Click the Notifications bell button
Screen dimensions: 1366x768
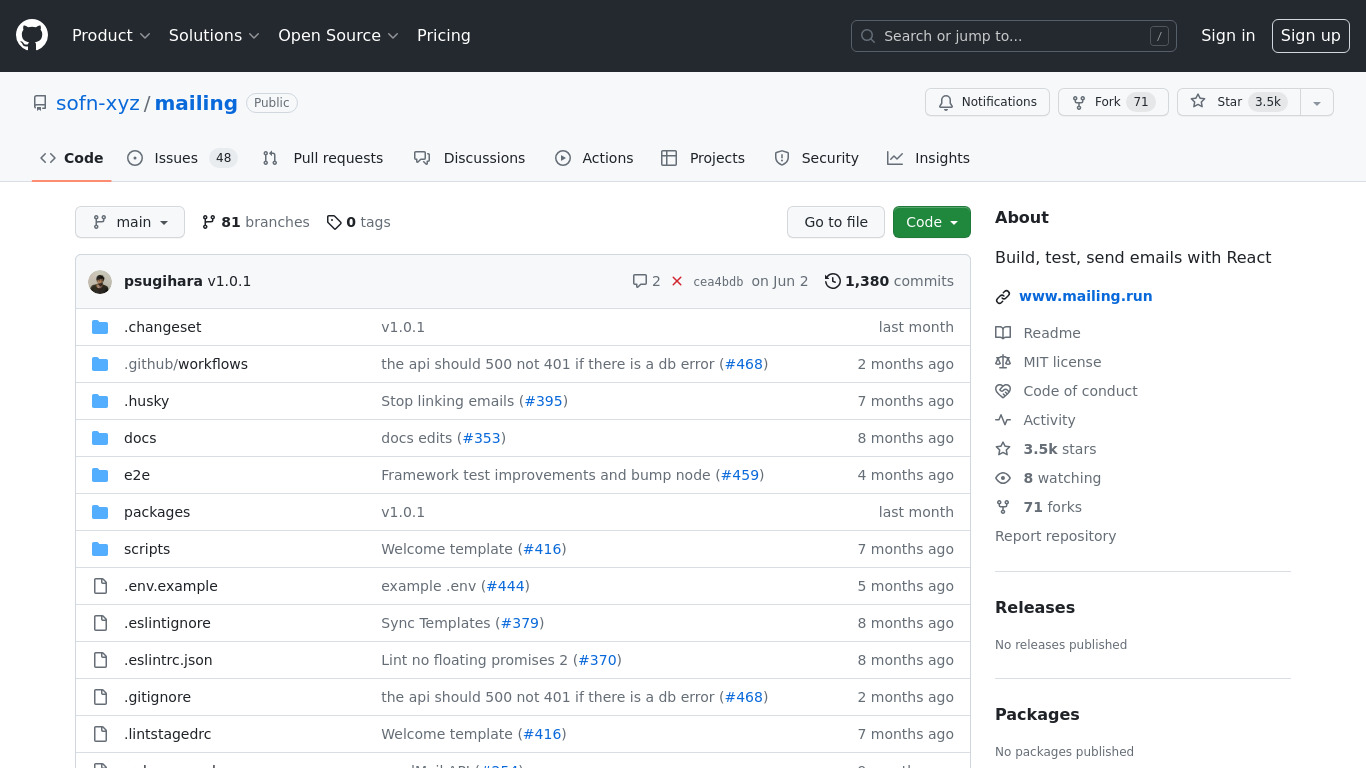(988, 102)
